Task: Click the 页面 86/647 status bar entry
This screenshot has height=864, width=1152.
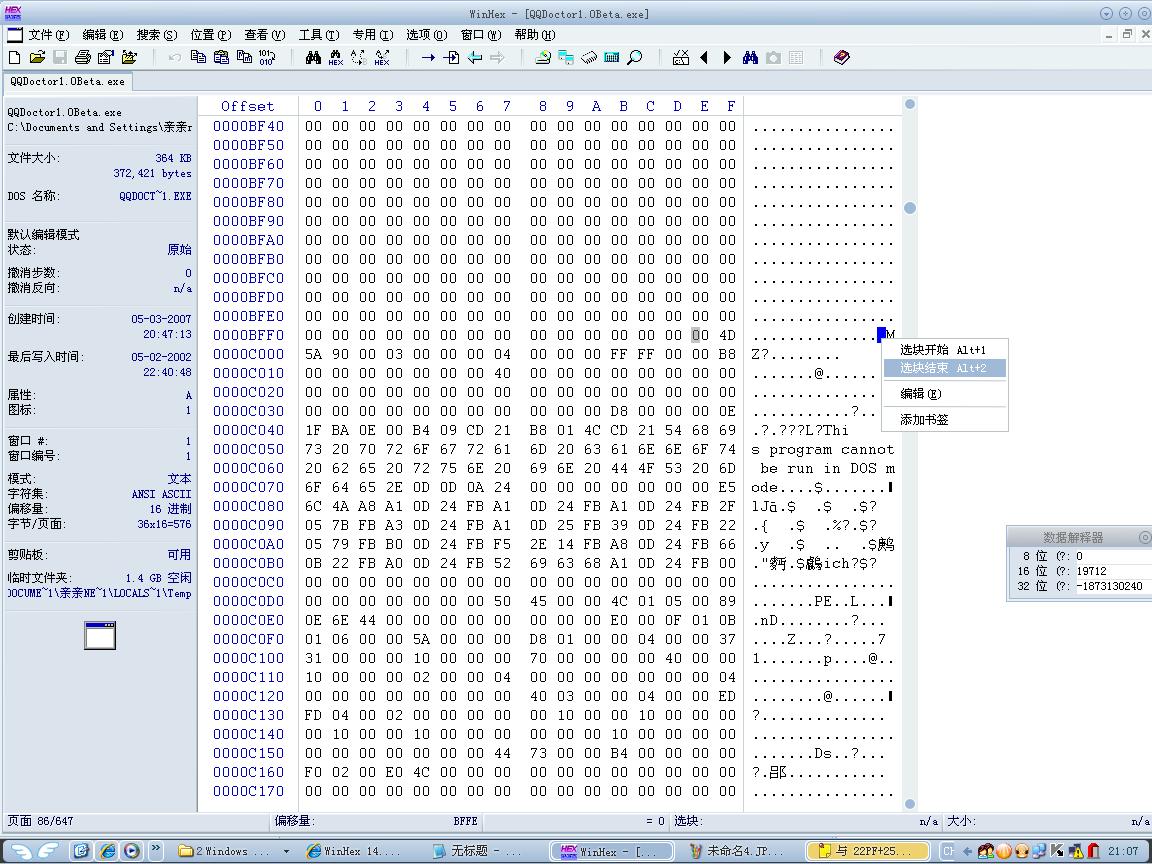Action: click(x=40, y=821)
